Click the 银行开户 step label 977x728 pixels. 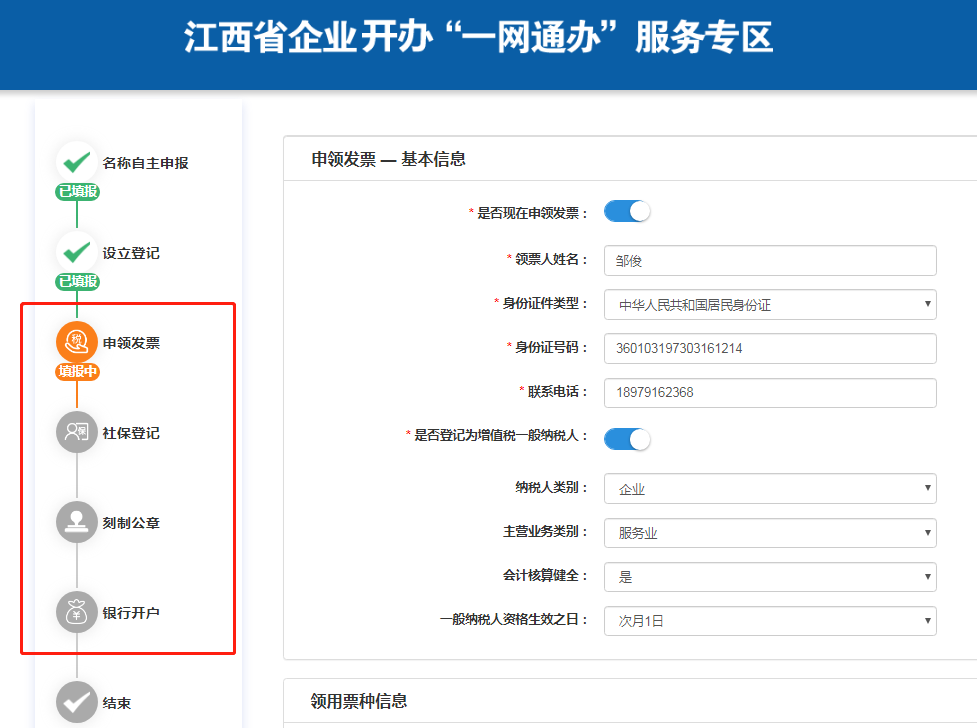(131, 613)
